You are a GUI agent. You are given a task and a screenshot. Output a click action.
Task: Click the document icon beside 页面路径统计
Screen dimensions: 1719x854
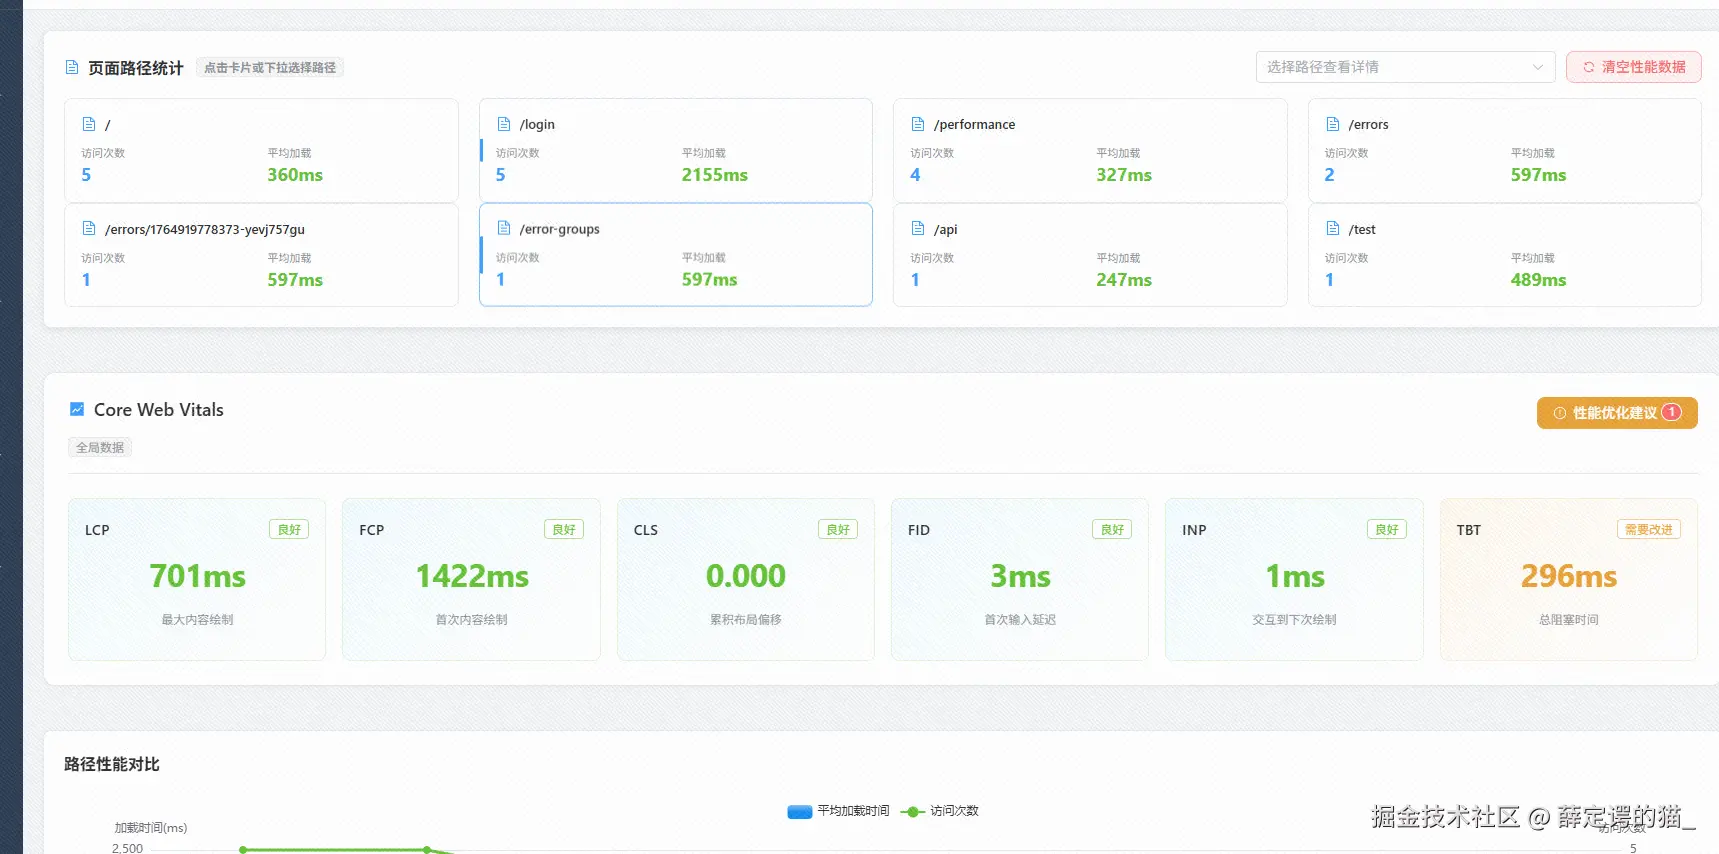click(x=72, y=67)
